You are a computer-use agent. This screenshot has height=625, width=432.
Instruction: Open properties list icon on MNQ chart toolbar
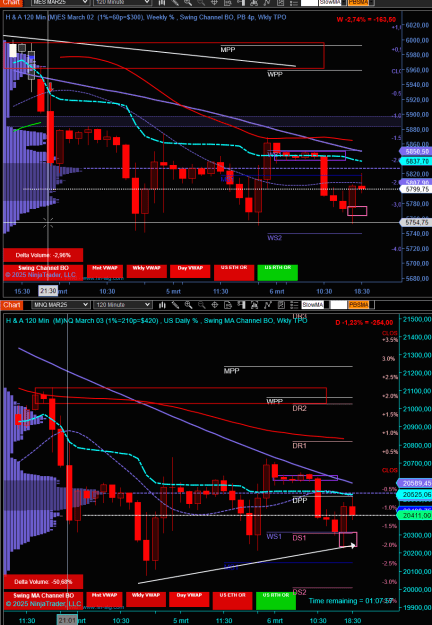(294, 305)
